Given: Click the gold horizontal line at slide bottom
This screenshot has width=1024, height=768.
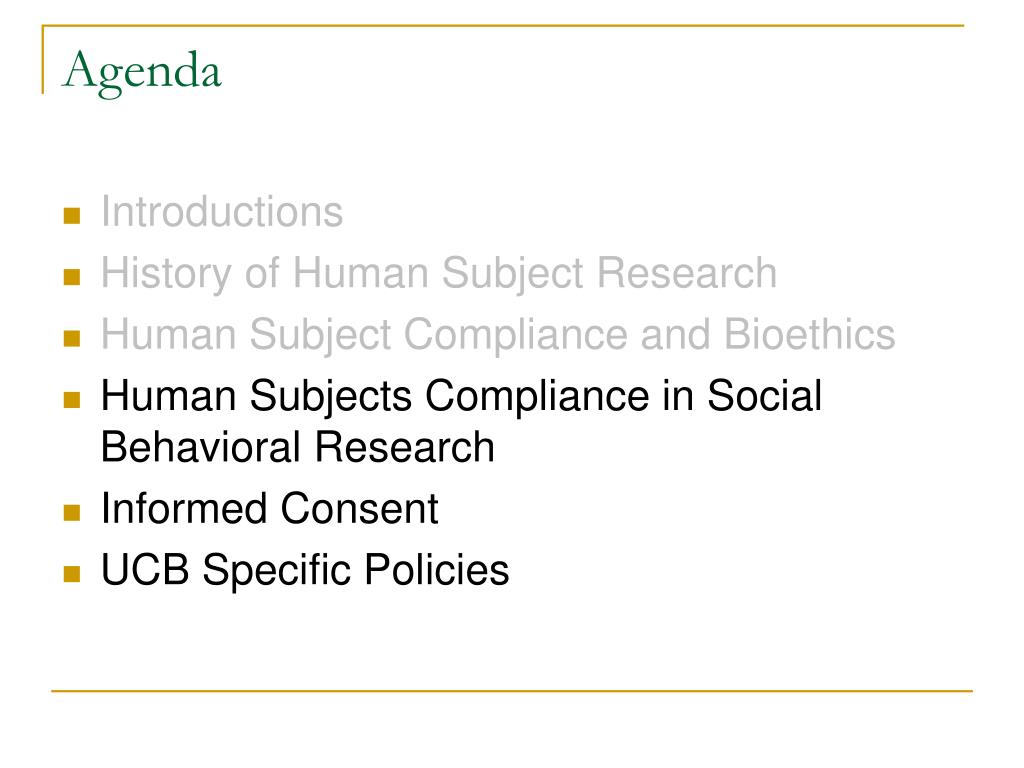Looking at the screenshot, I should (x=512, y=690).
